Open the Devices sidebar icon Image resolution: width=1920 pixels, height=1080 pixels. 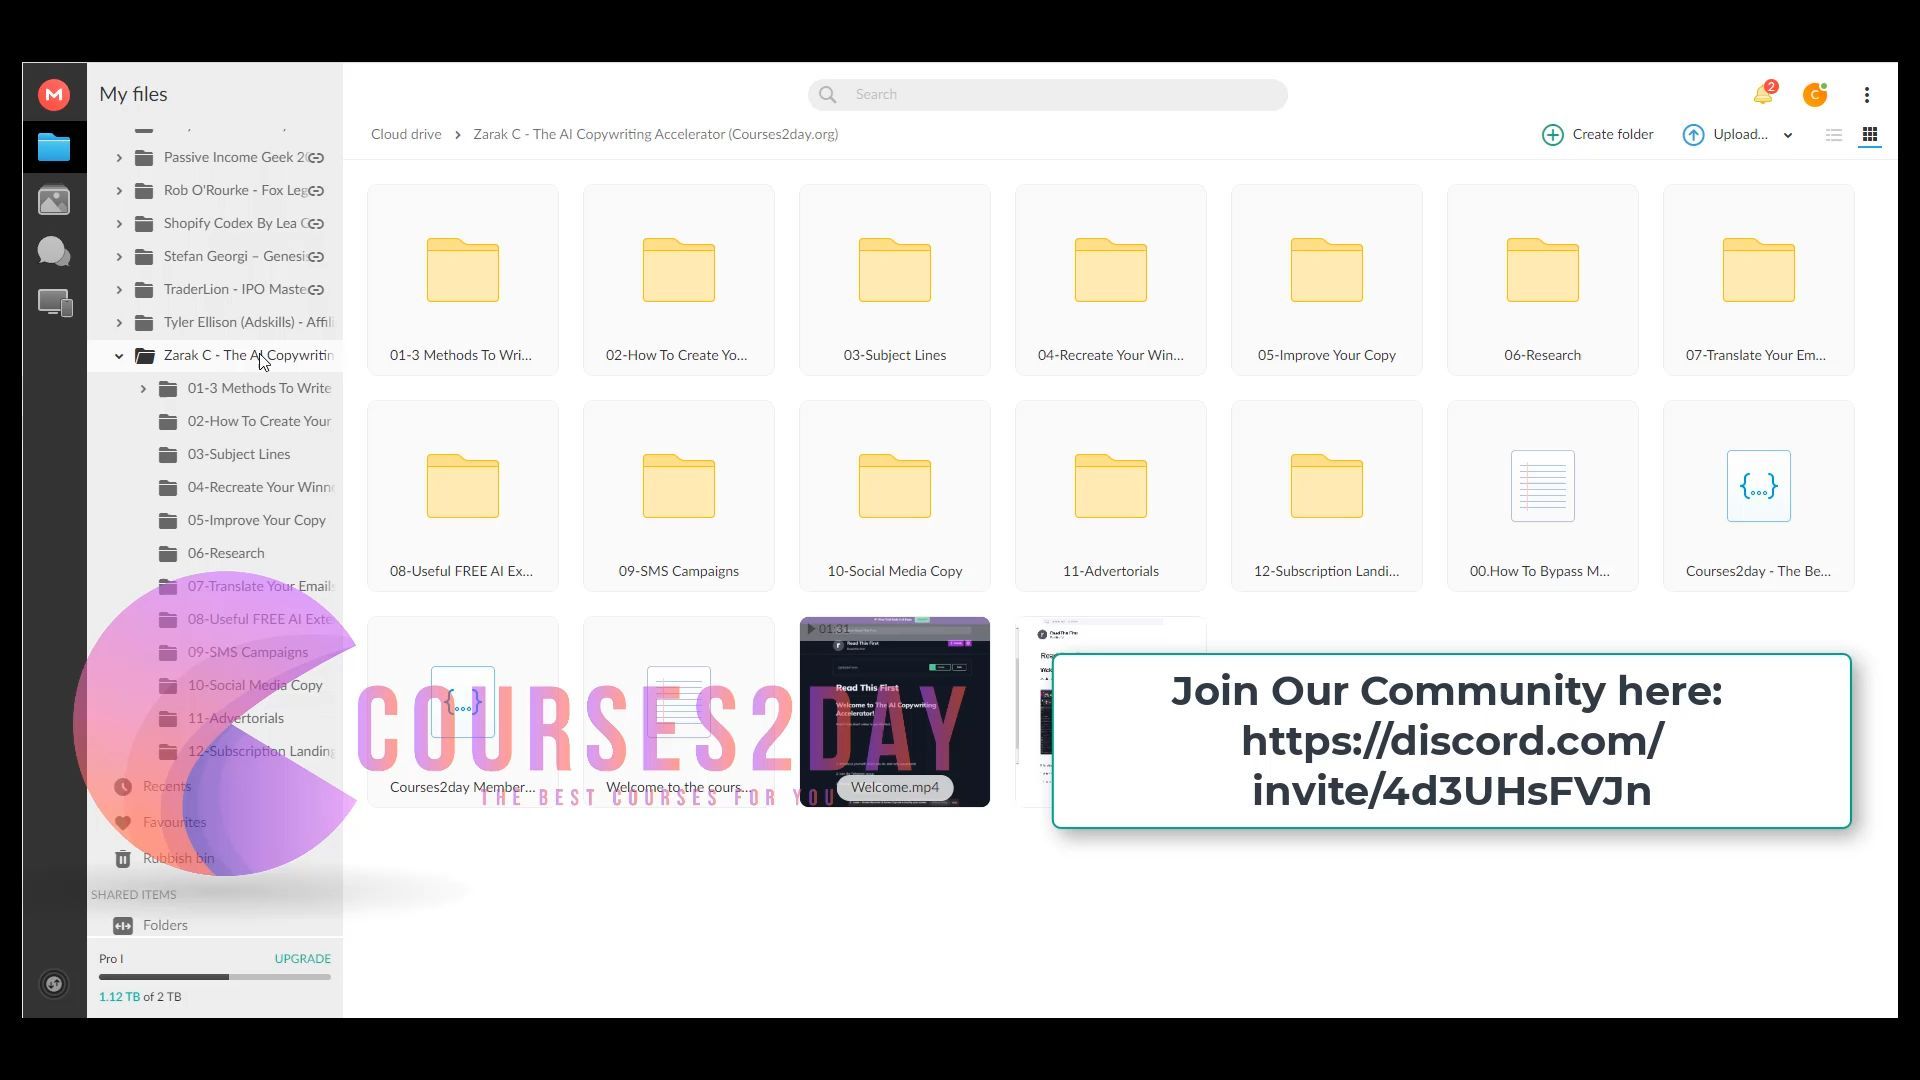point(54,303)
